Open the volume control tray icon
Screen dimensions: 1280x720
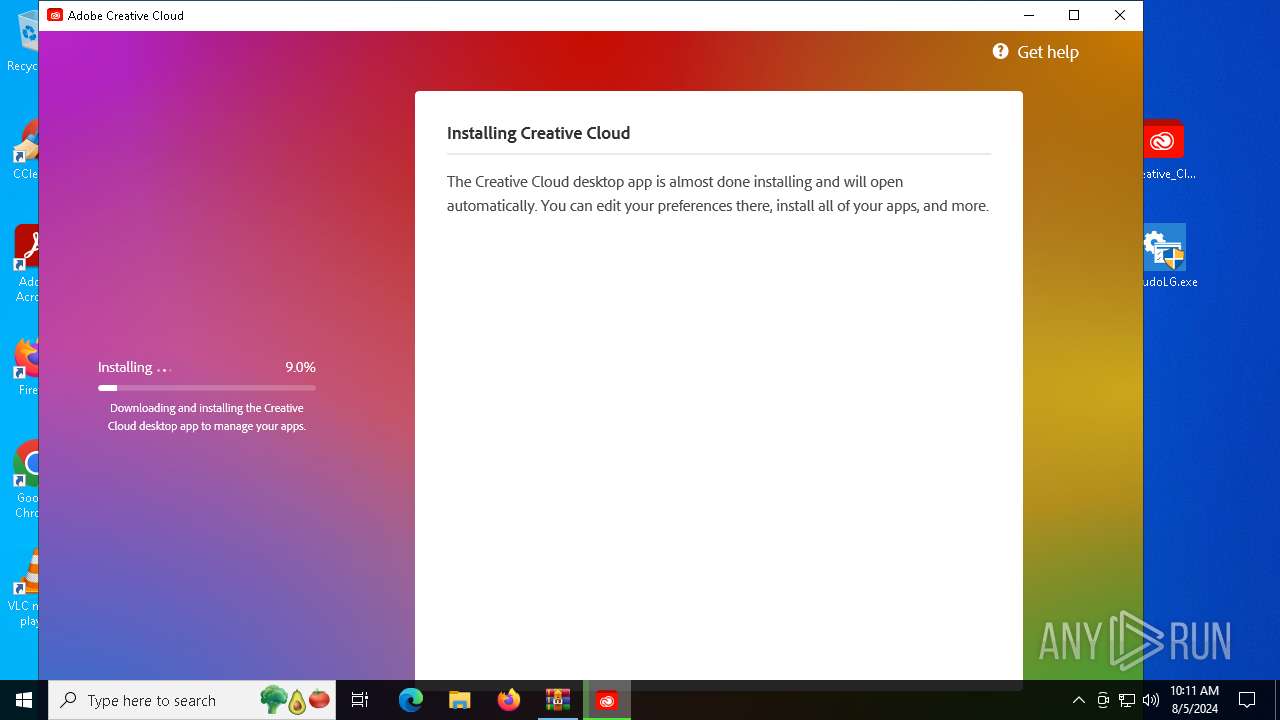click(1151, 700)
